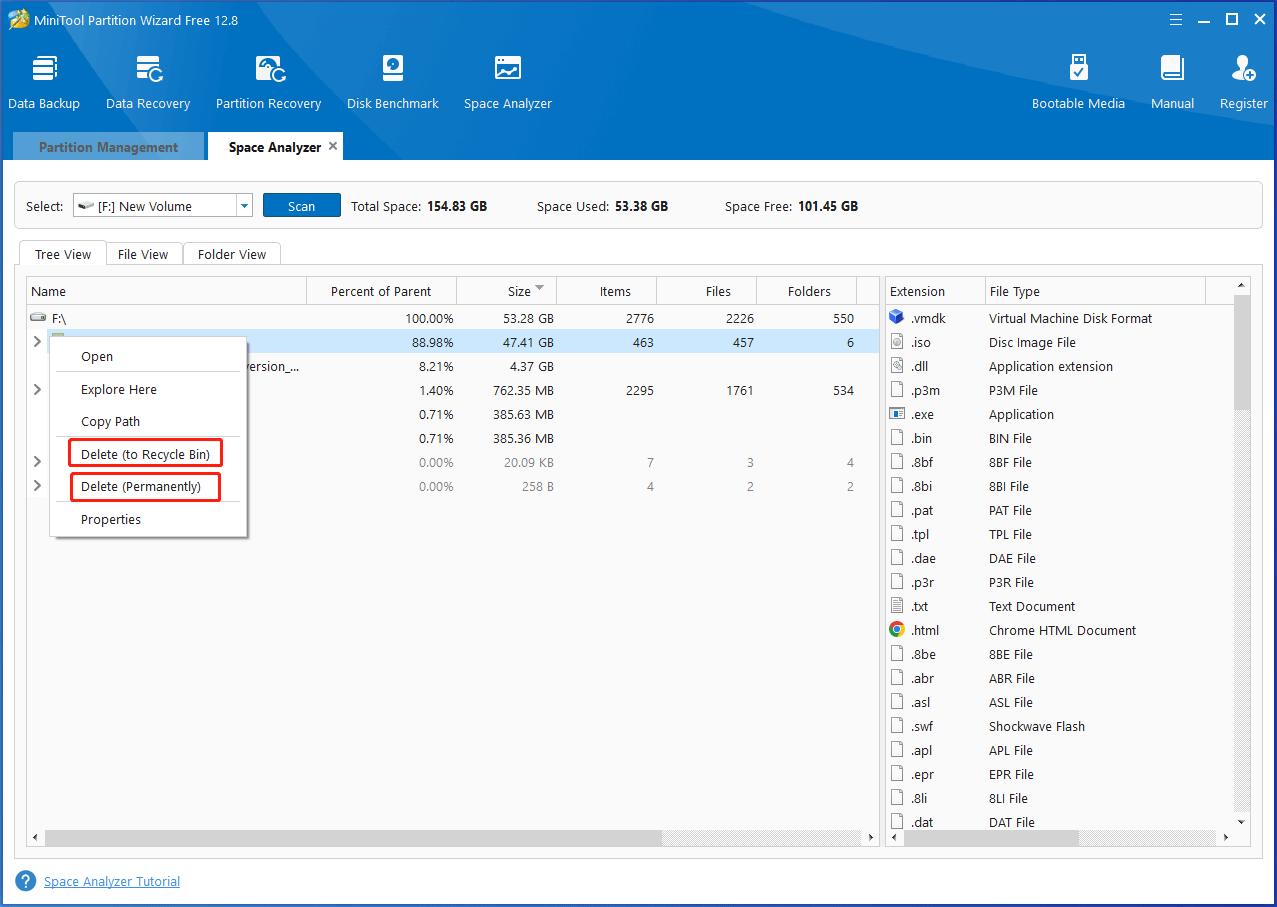1277x907 pixels.
Task: Select the Virtual Machine Disk Format row
Action: pos(1060,318)
